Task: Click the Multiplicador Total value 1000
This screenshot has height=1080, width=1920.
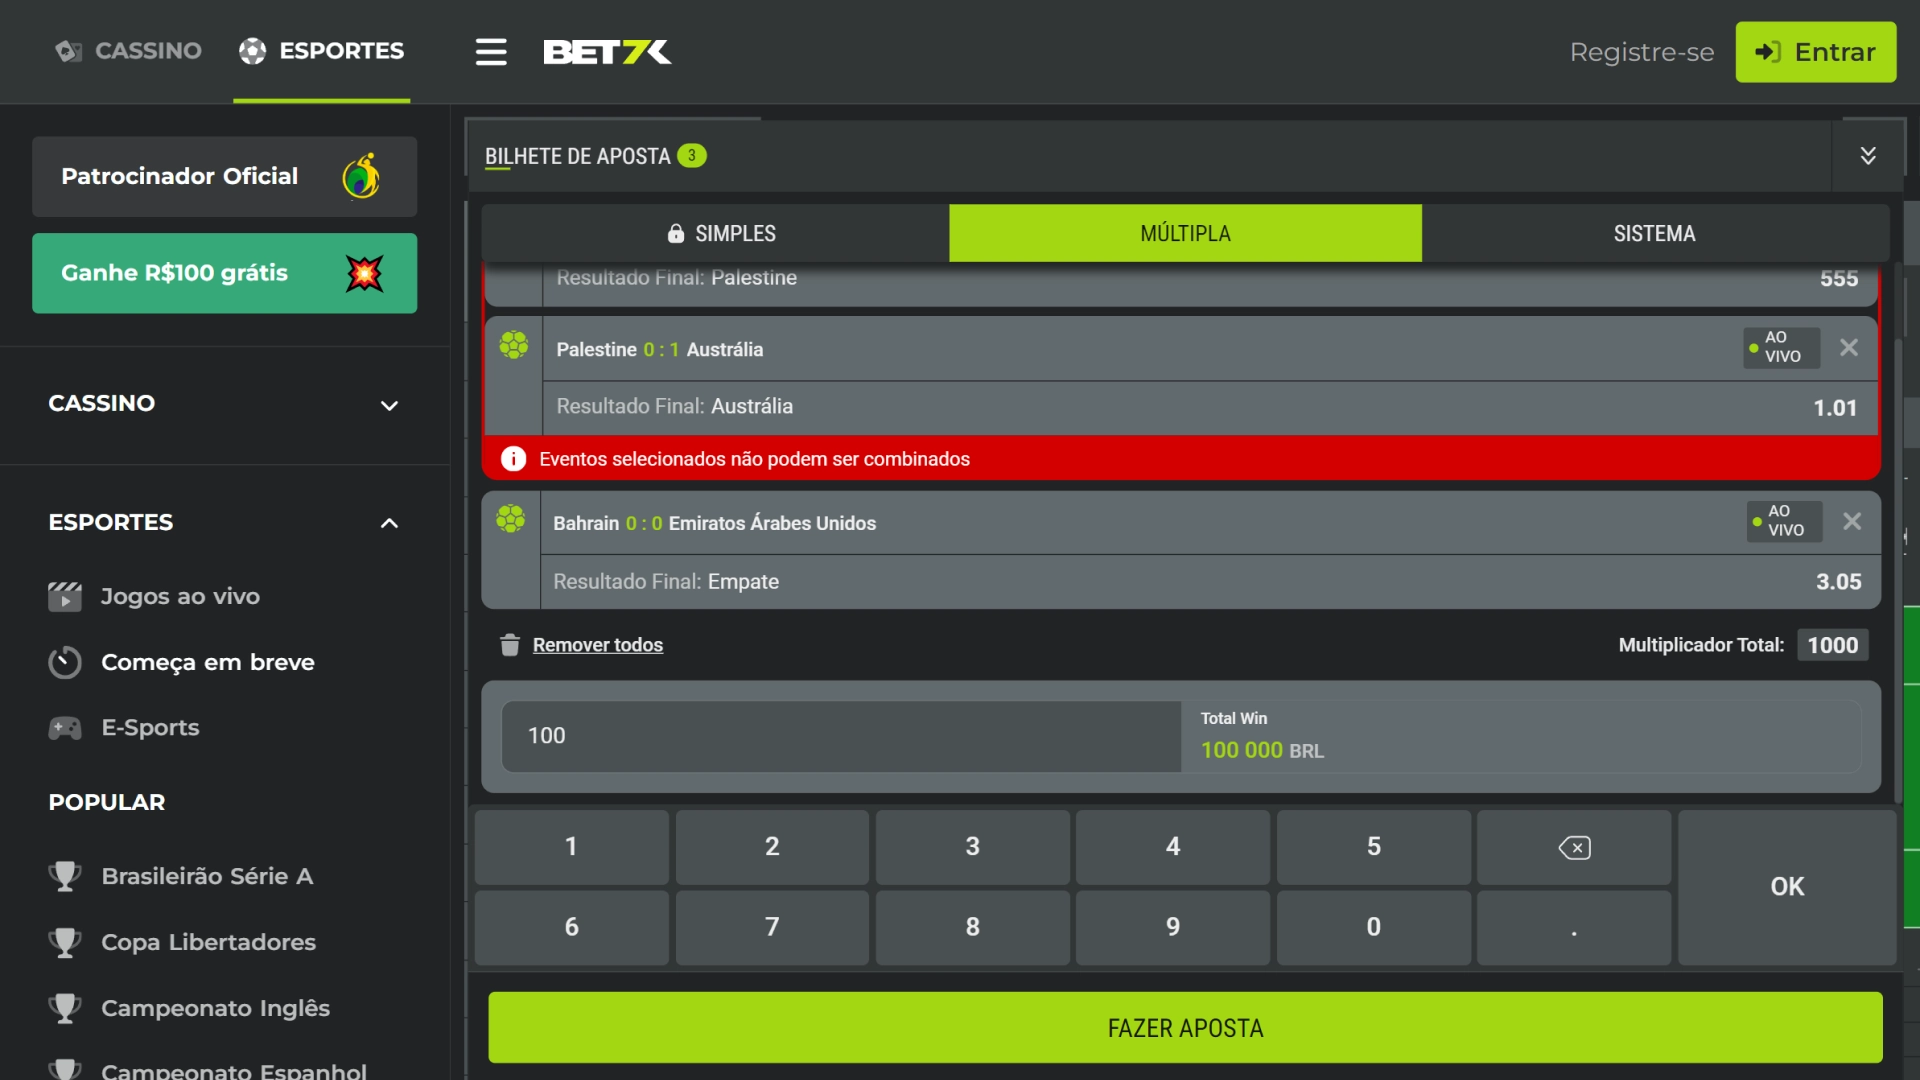Action: (x=1832, y=645)
